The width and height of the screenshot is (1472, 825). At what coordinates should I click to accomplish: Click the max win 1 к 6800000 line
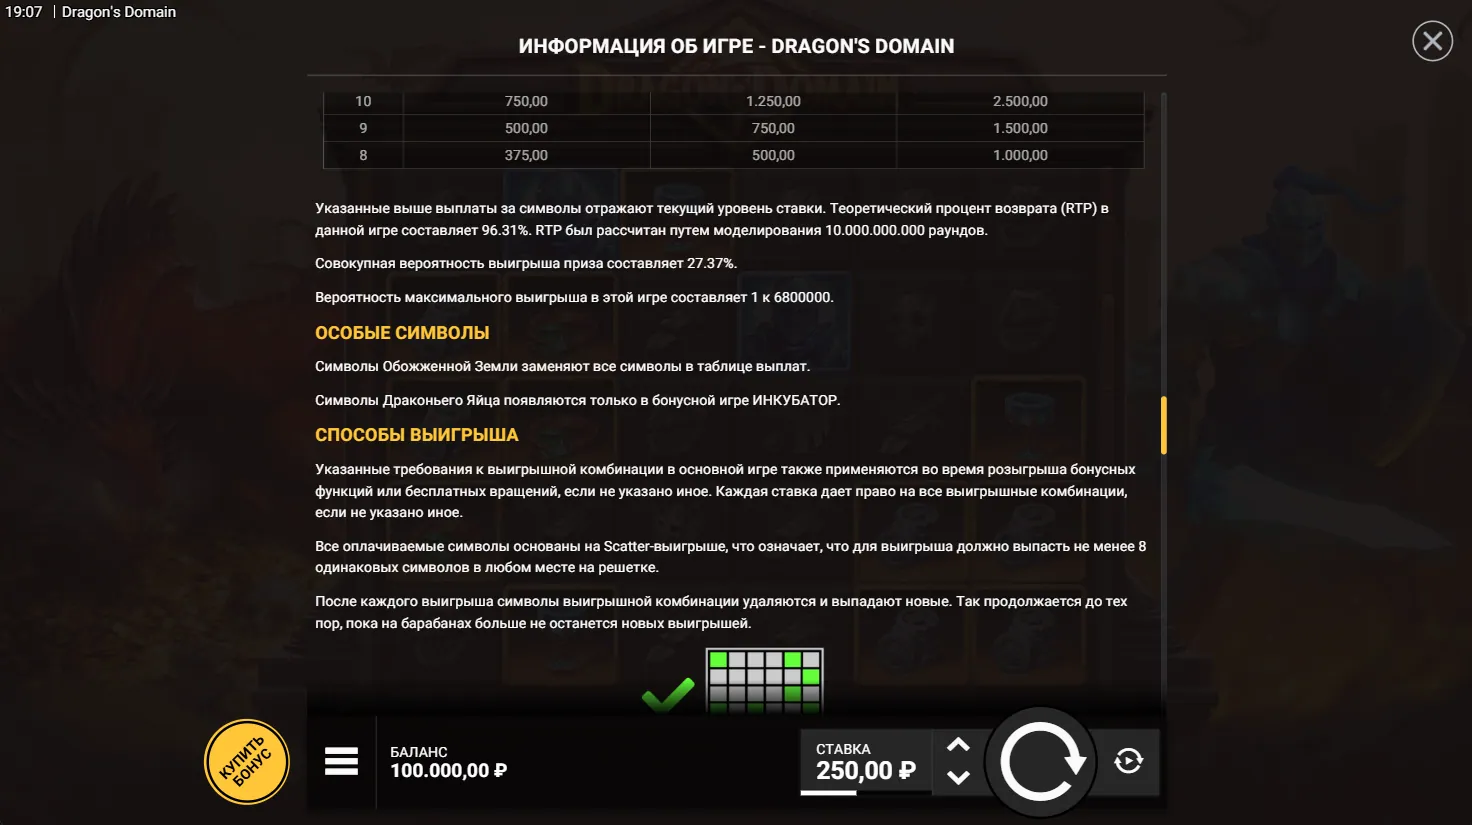coord(574,297)
